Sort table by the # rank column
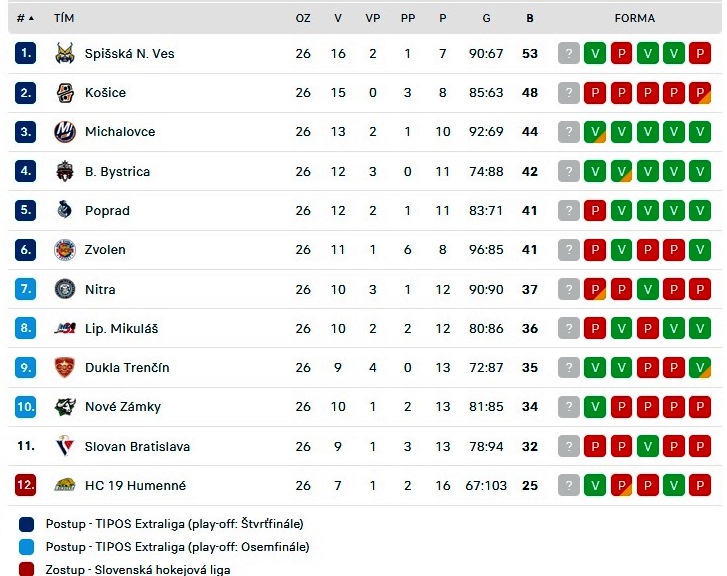Image resolution: width=727 pixels, height=576 pixels. (25, 18)
